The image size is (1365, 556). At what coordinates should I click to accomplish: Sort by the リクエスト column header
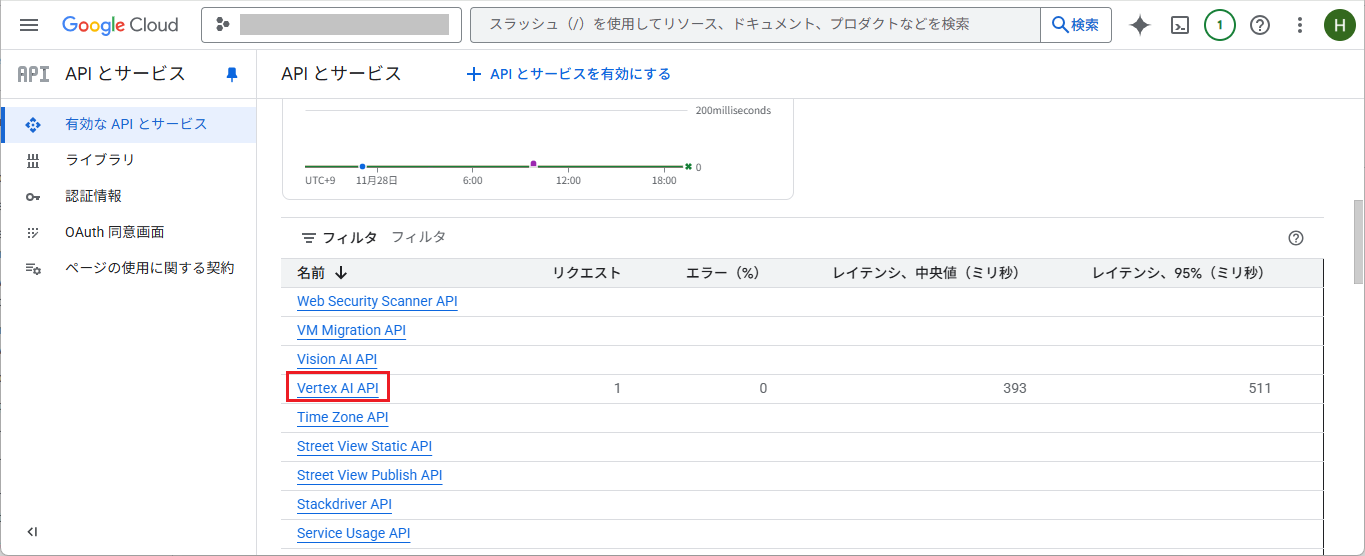[586, 272]
